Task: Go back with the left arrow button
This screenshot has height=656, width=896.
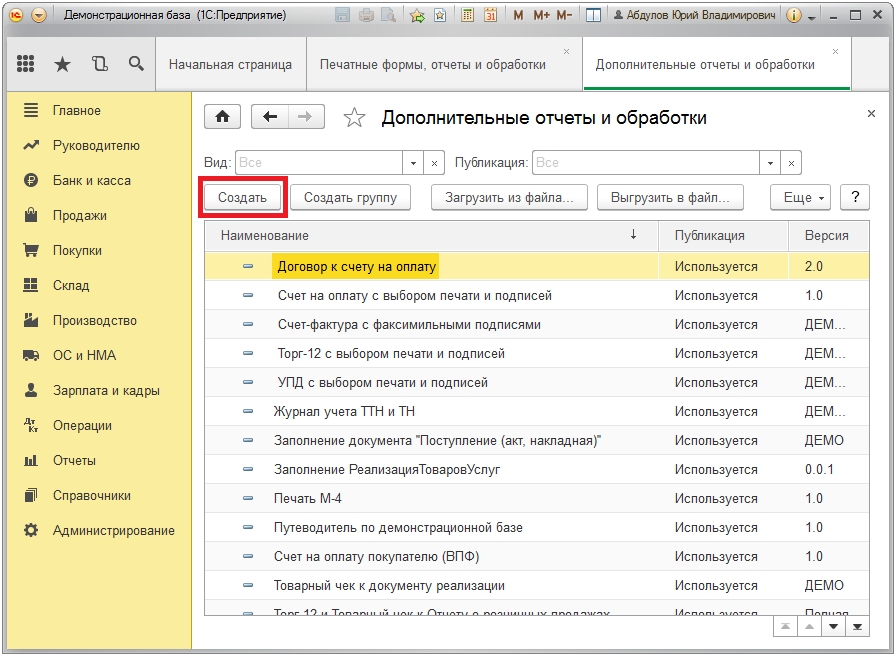Action: 270,117
